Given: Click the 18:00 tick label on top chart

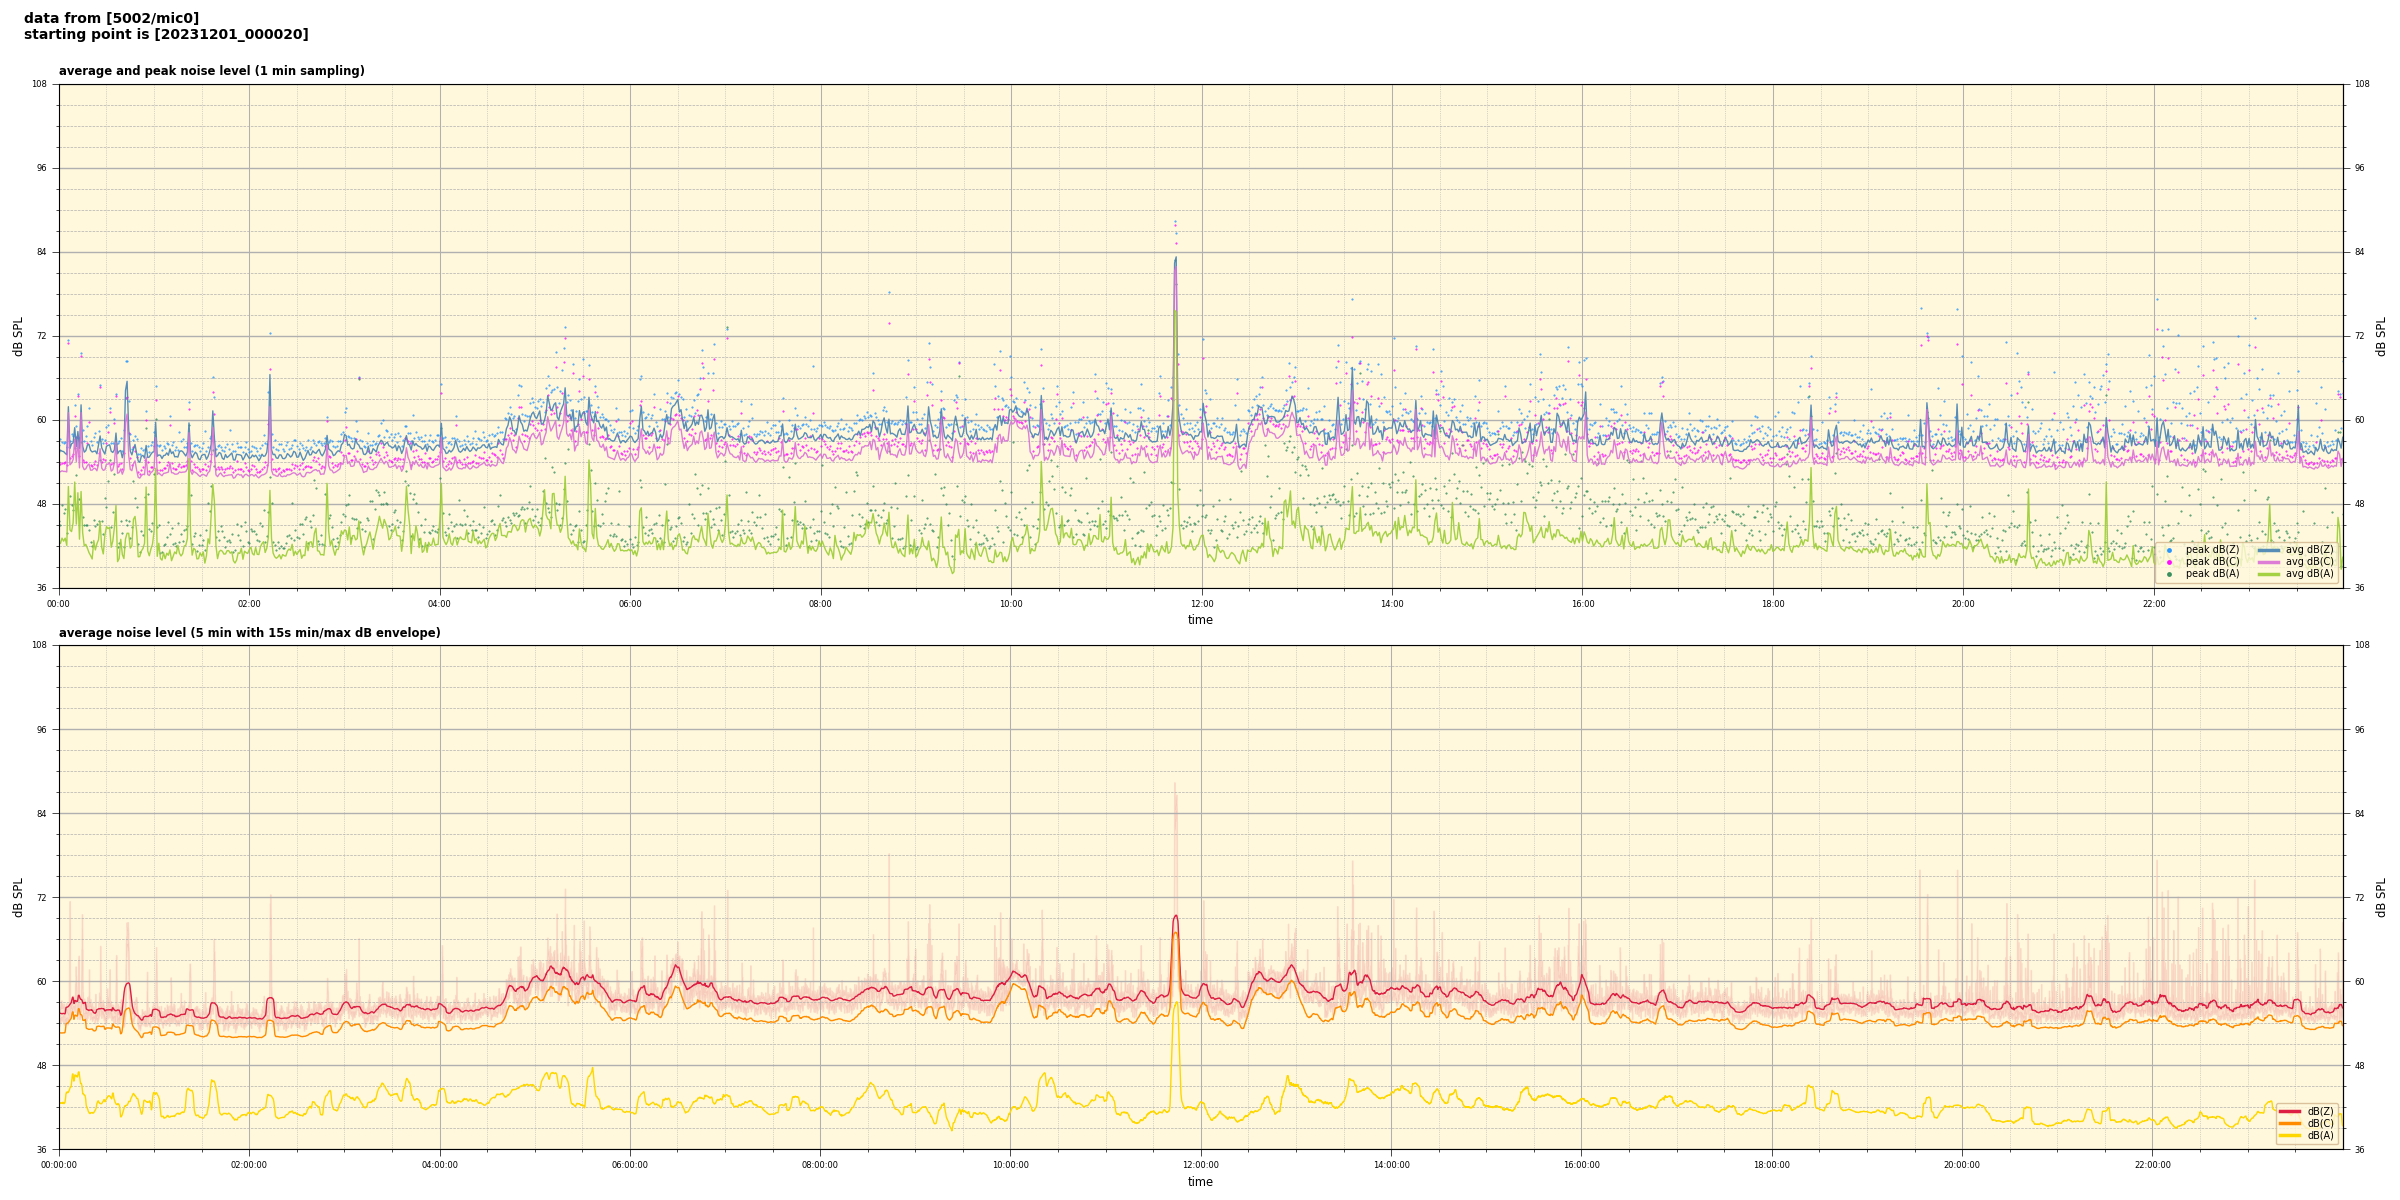Looking at the screenshot, I should click(x=1773, y=604).
